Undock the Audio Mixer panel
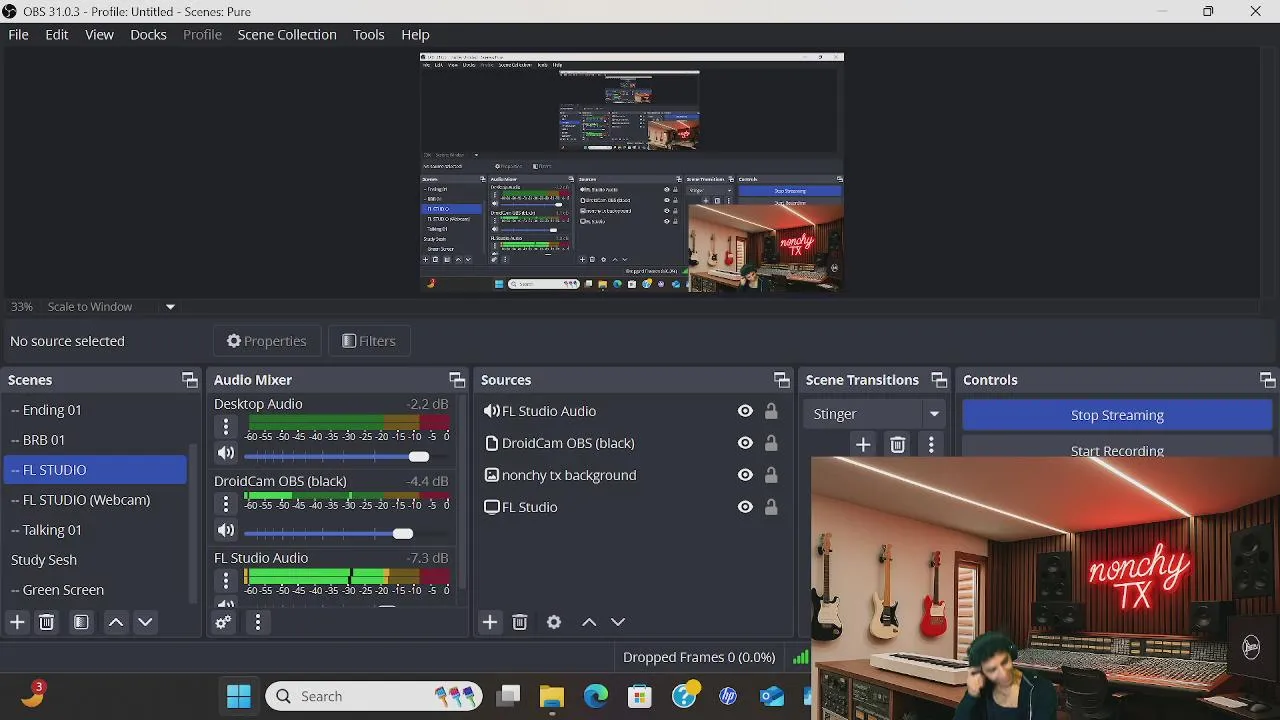The image size is (1280, 720). [457, 380]
